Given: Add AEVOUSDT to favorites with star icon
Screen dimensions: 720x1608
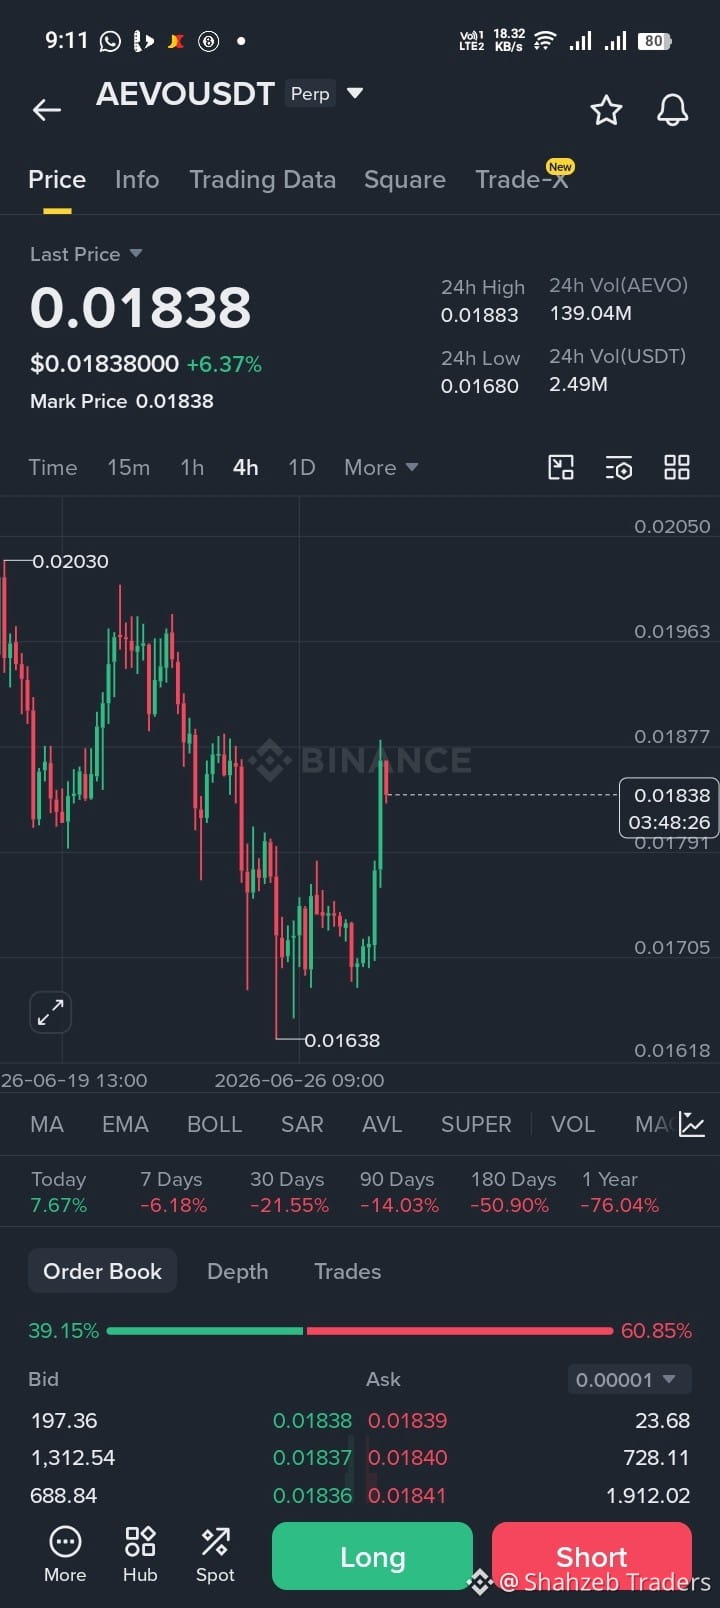Looking at the screenshot, I should [606, 110].
